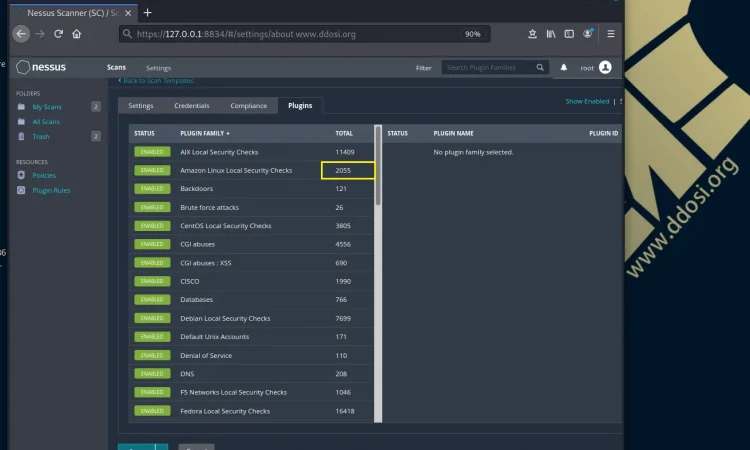The height and width of the screenshot is (450, 750).
Task: Open the Scans top menu
Action: point(116,67)
